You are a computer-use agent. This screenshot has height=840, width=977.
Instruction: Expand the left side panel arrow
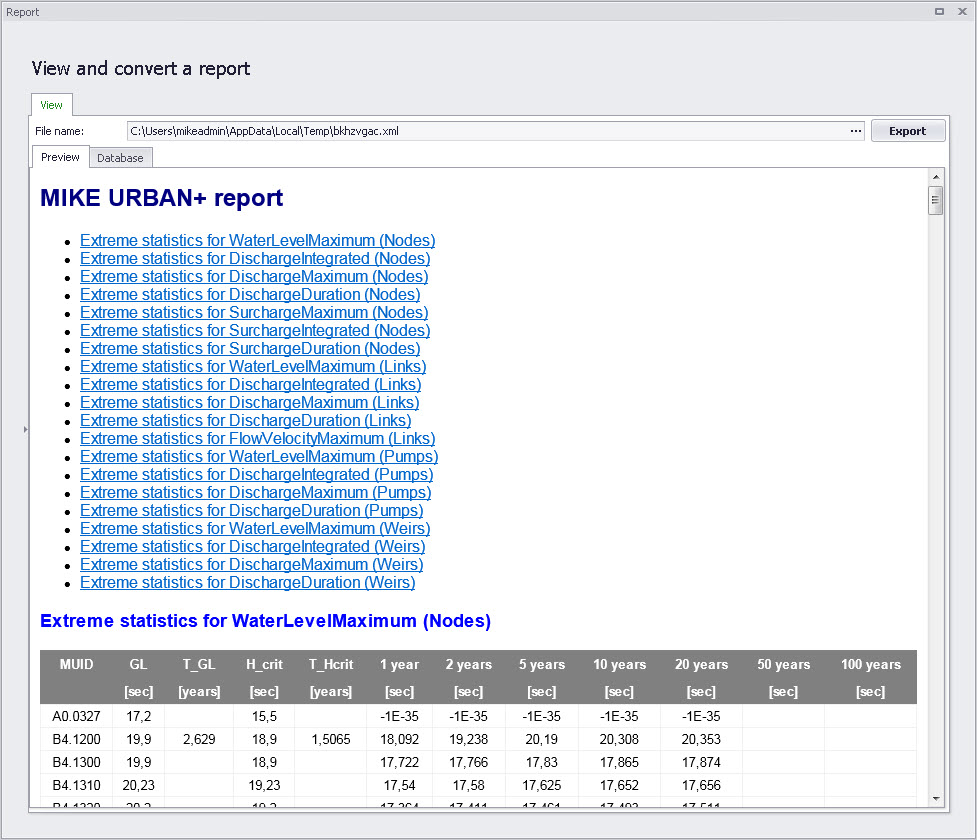pos(26,429)
